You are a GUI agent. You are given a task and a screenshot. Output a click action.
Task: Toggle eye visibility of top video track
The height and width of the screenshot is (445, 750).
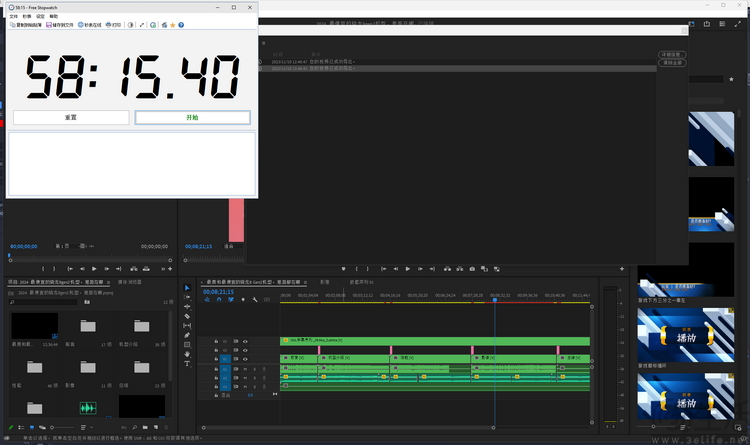tap(245, 342)
